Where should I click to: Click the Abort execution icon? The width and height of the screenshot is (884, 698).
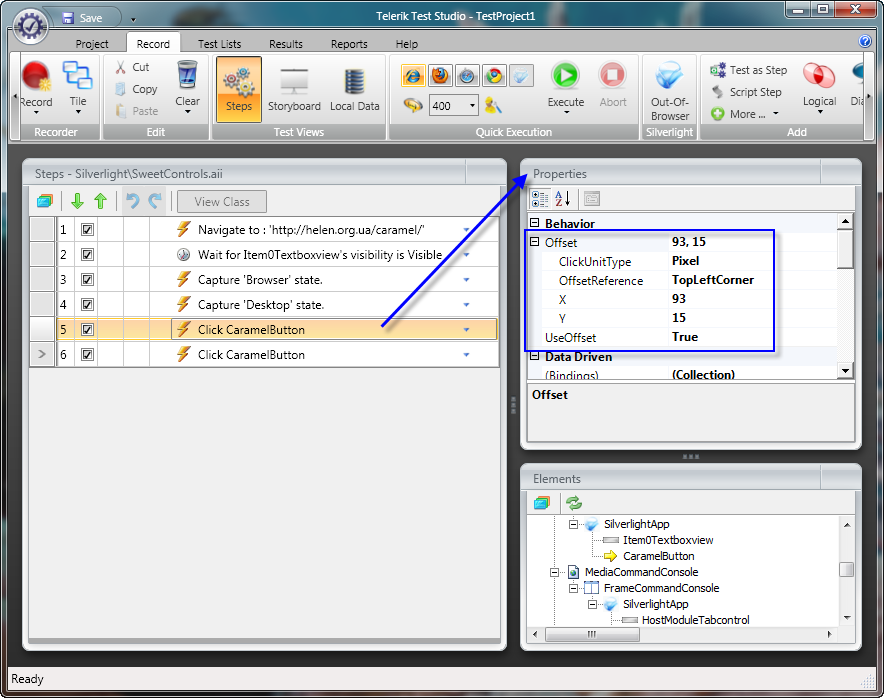(x=613, y=76)
